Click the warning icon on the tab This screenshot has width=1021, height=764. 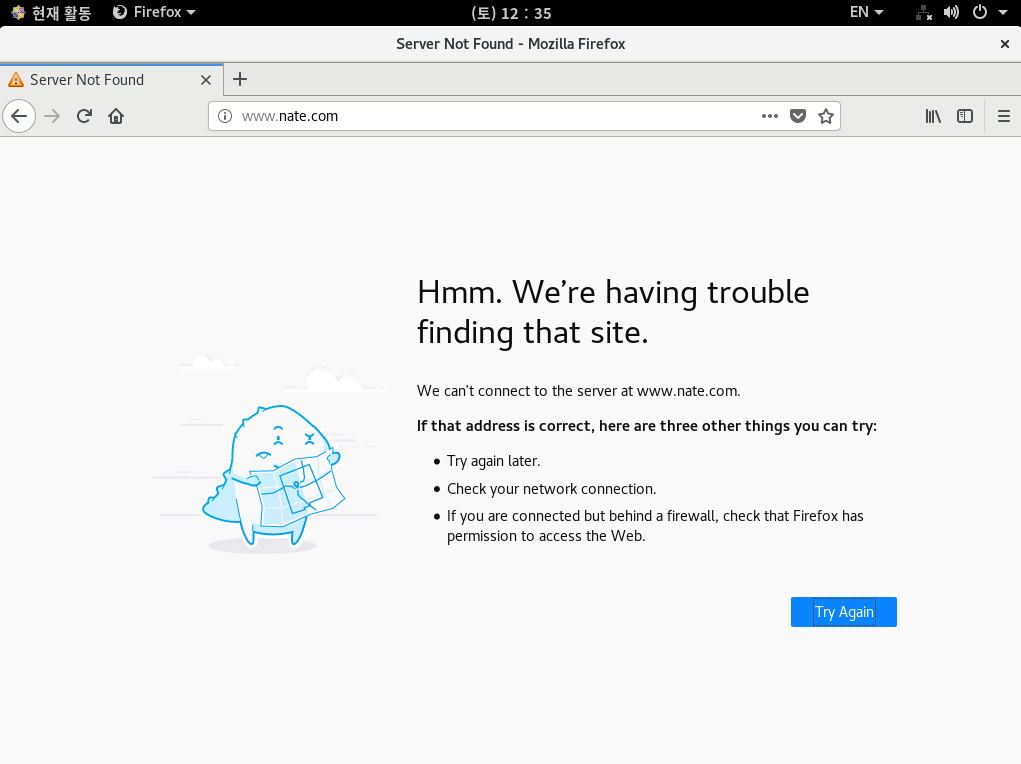pos(16,80)
